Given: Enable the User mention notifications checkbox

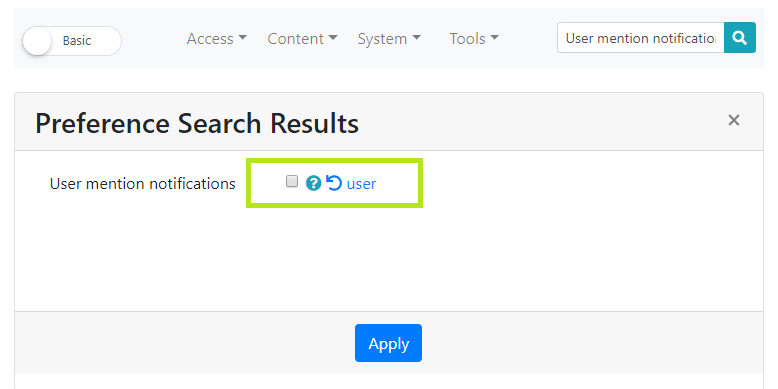Looking at the screenshot, I should [x=292, y=182].
